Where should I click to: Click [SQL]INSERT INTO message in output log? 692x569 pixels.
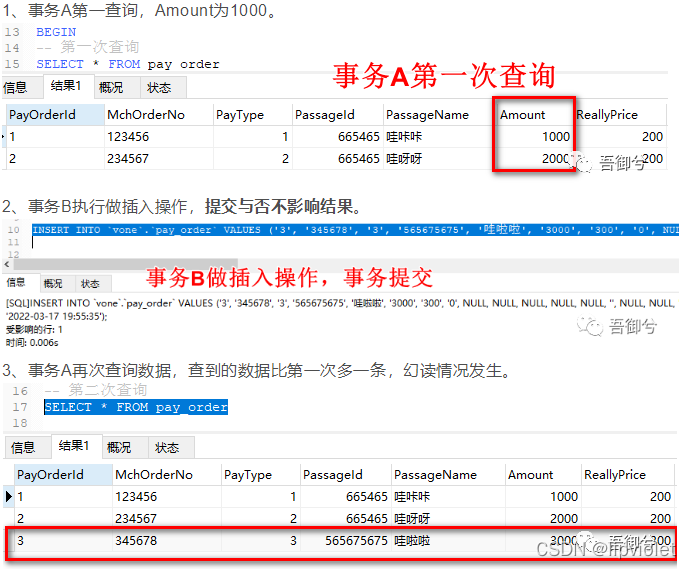(340, 304)
